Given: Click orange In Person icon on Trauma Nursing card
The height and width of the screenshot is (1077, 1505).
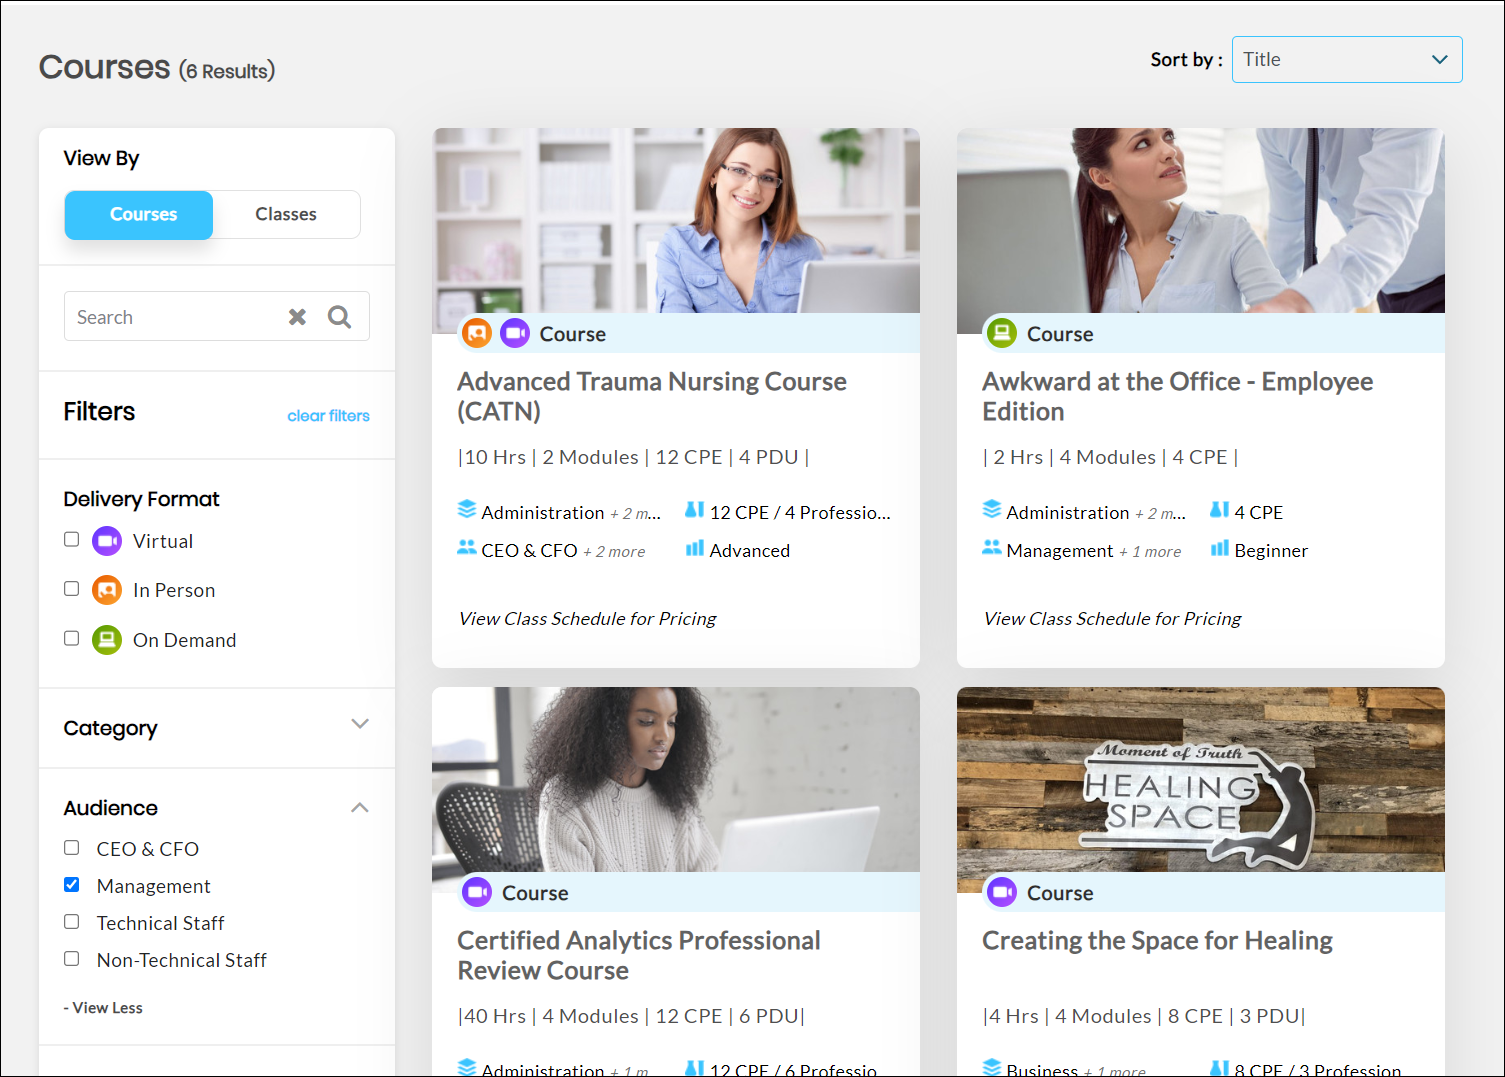Looking at the screenshot, I should (x=477, y=333).
